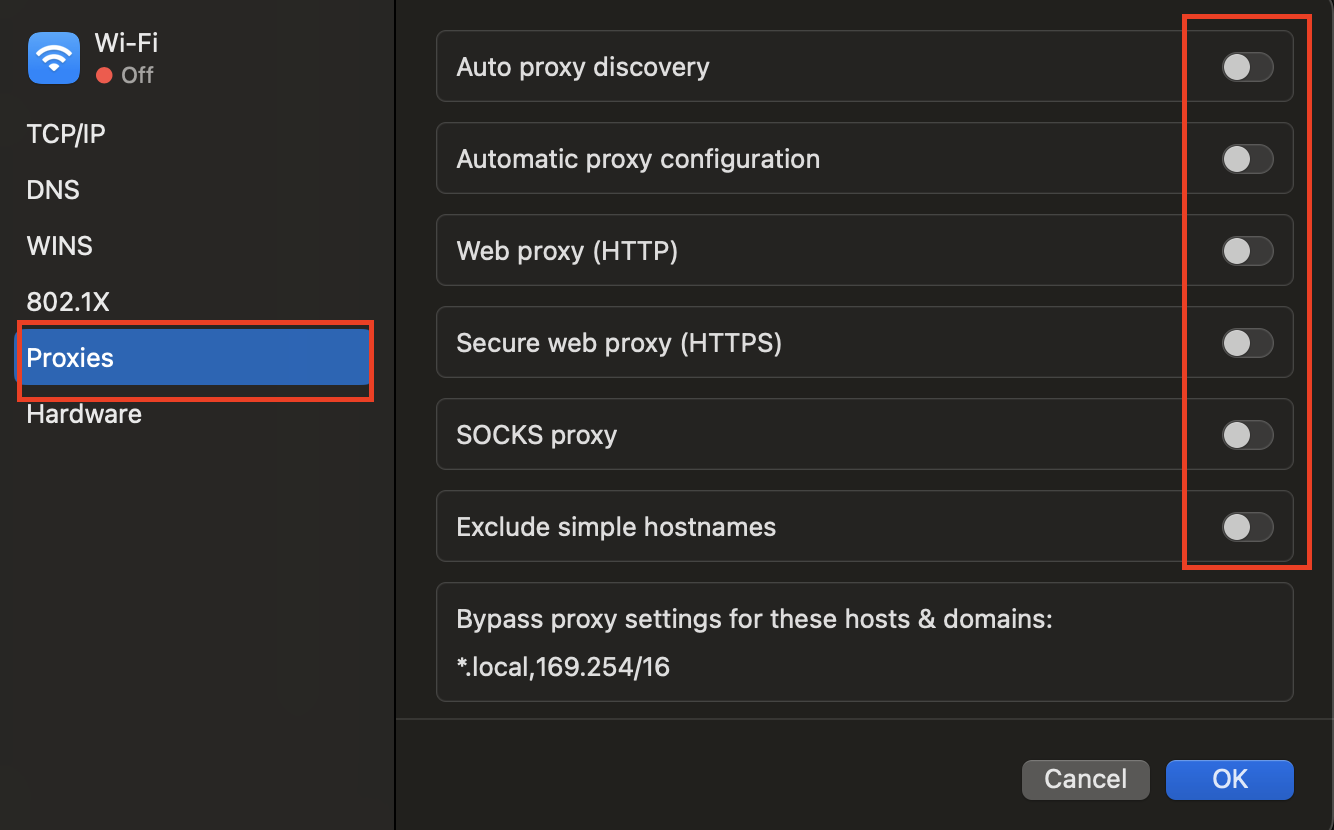1334x830 pixels.
Task: Select the Hardware sidebar entry
Action: (84, 413)
